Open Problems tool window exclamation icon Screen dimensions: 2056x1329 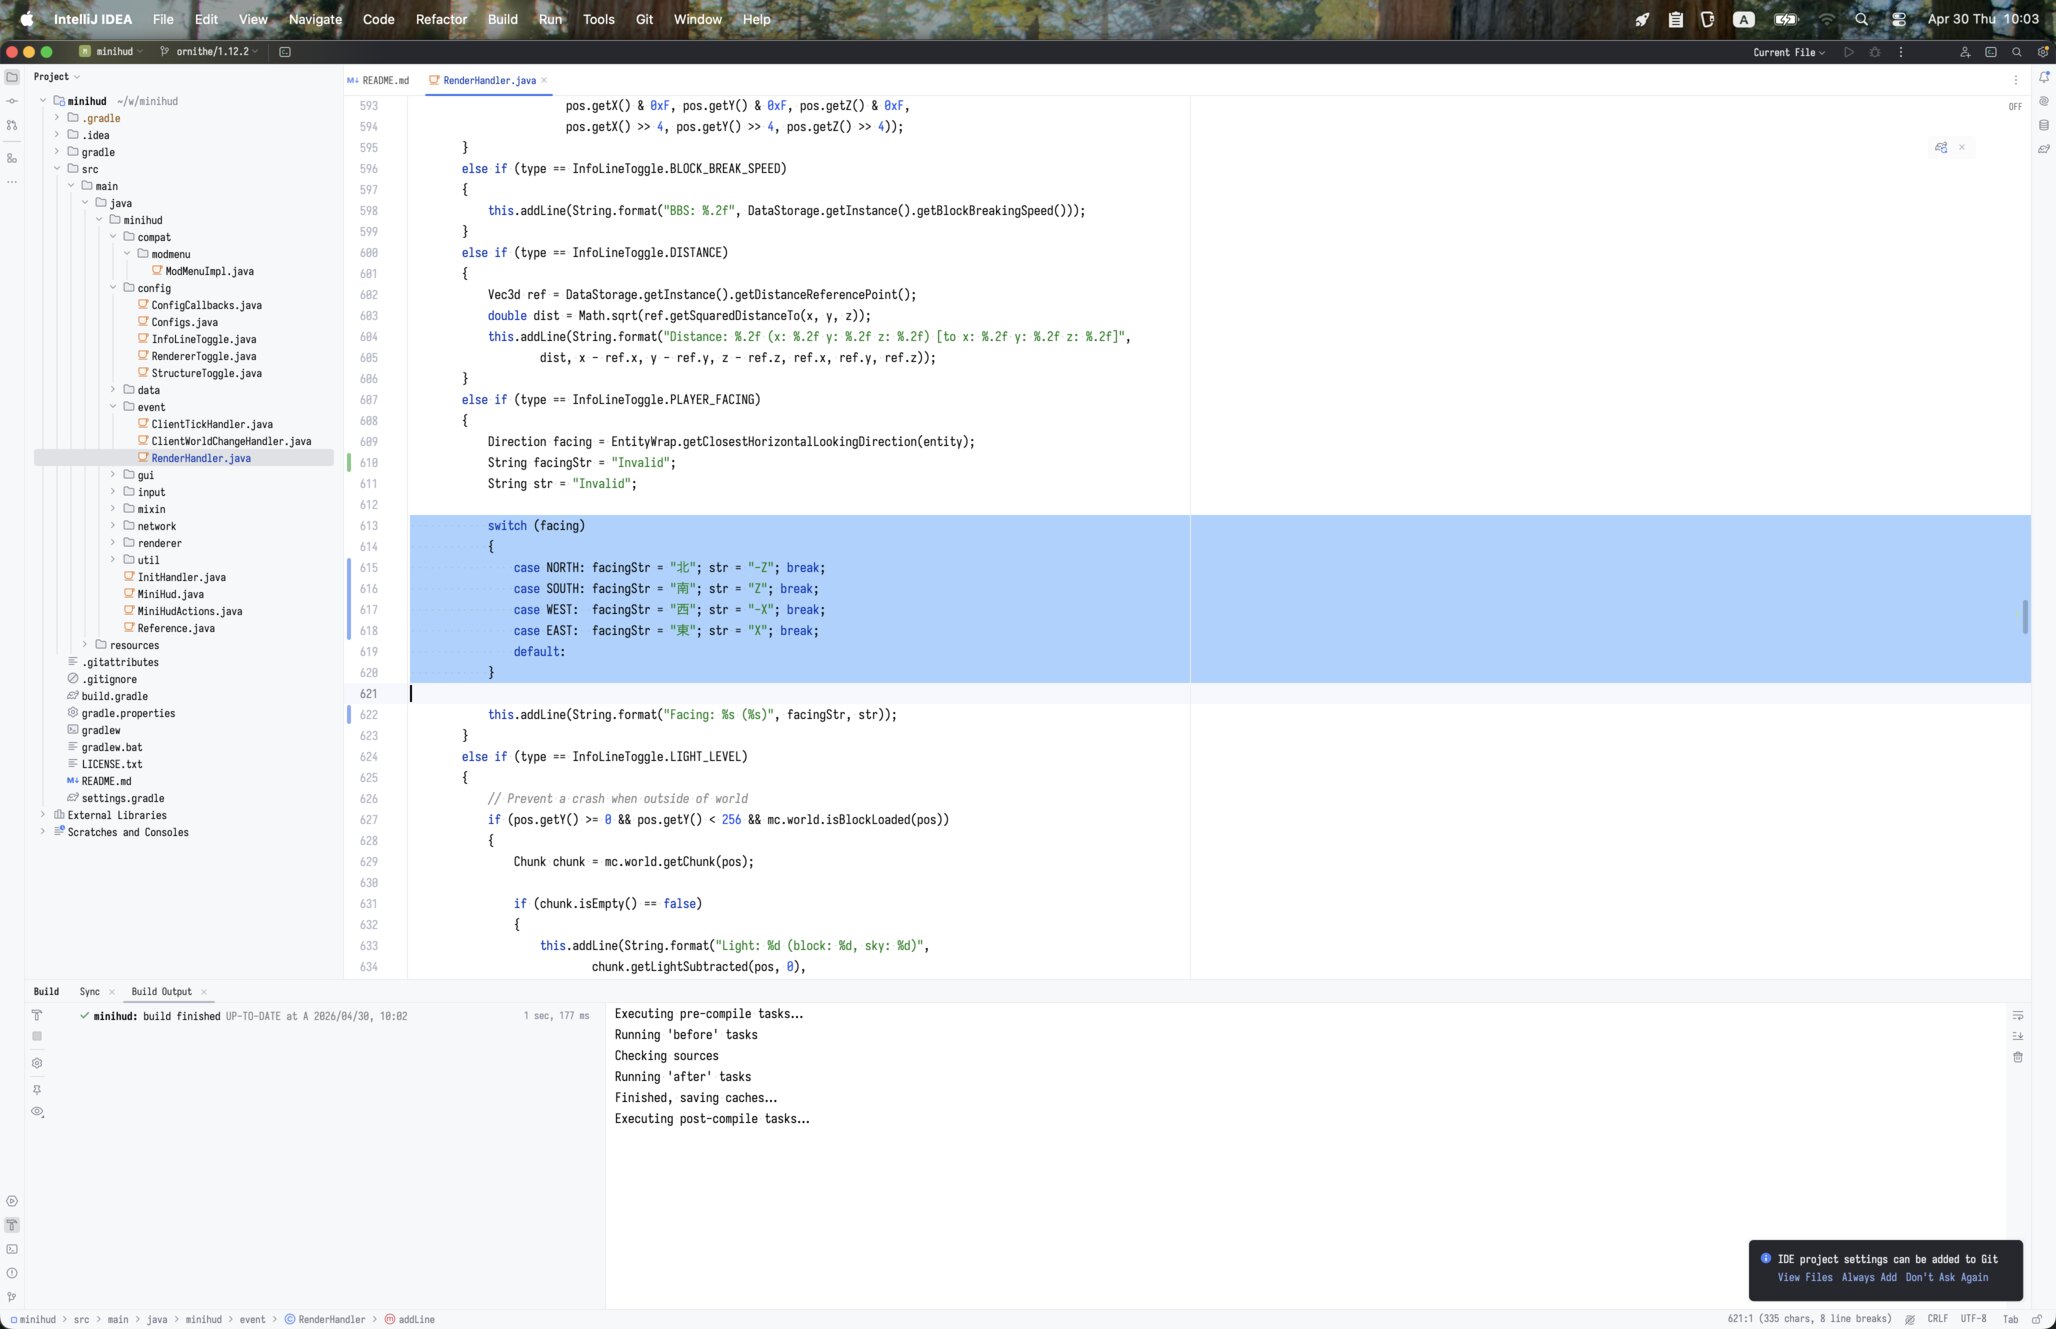pyautogui.click(x=12, y=1273)
